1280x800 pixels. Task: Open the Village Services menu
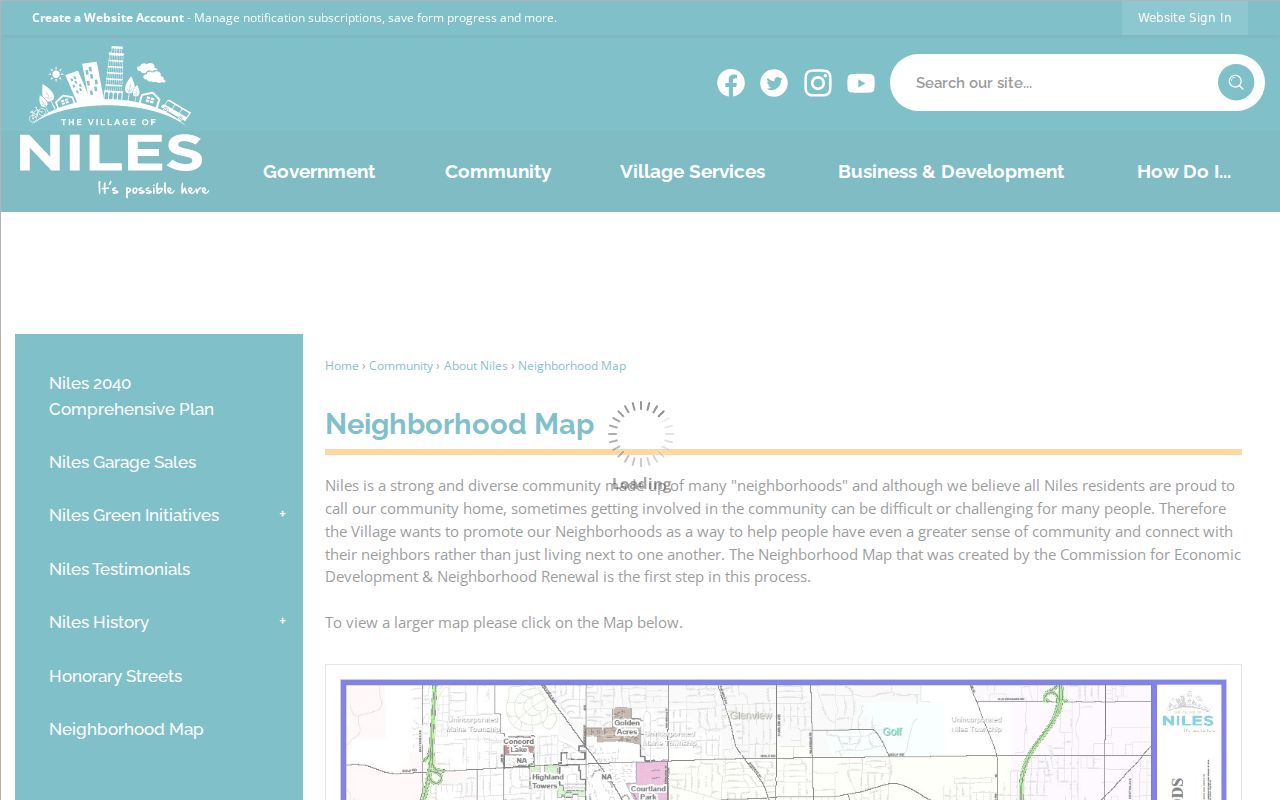[692, 171]
